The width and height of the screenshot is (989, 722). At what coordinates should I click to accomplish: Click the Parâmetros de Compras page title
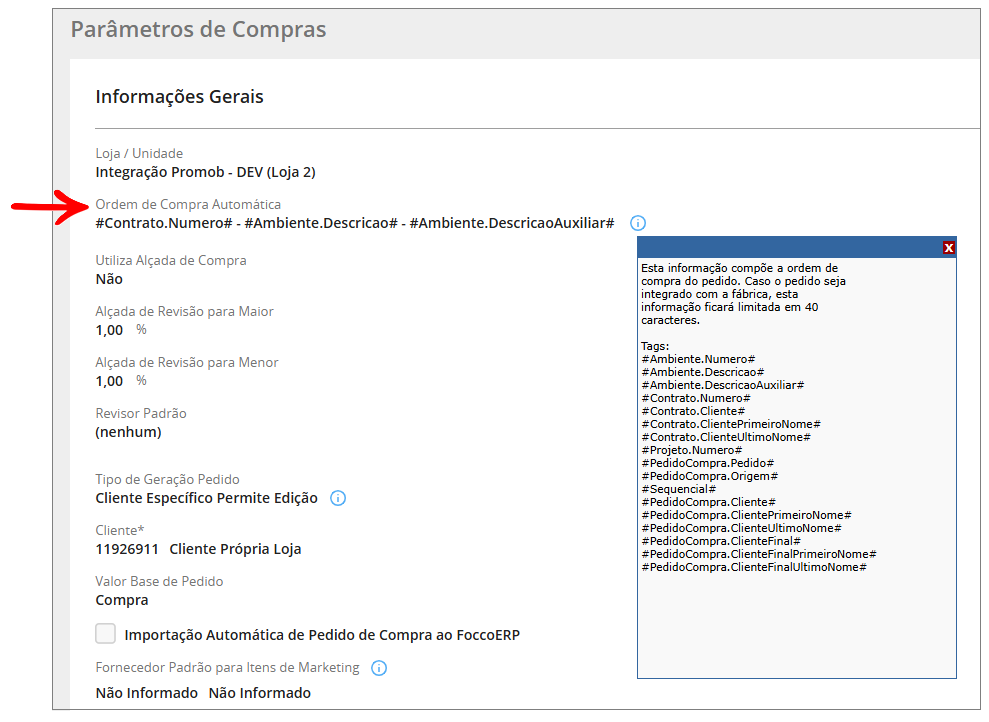198,29
